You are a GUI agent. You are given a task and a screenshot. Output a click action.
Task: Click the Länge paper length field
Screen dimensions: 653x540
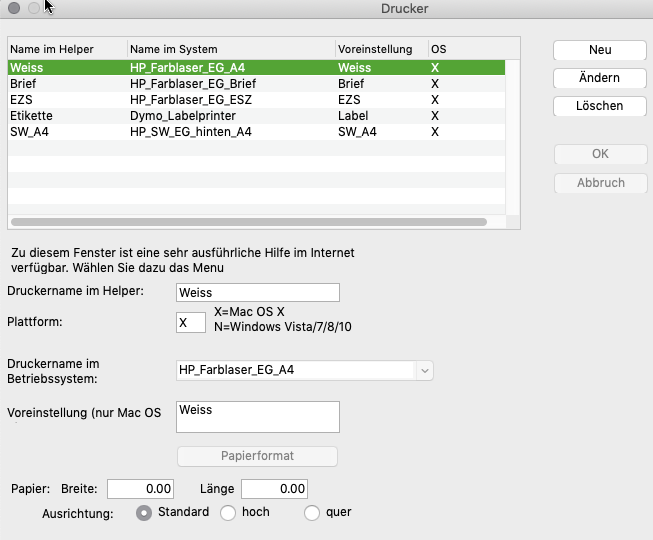[x=274, y=488]
